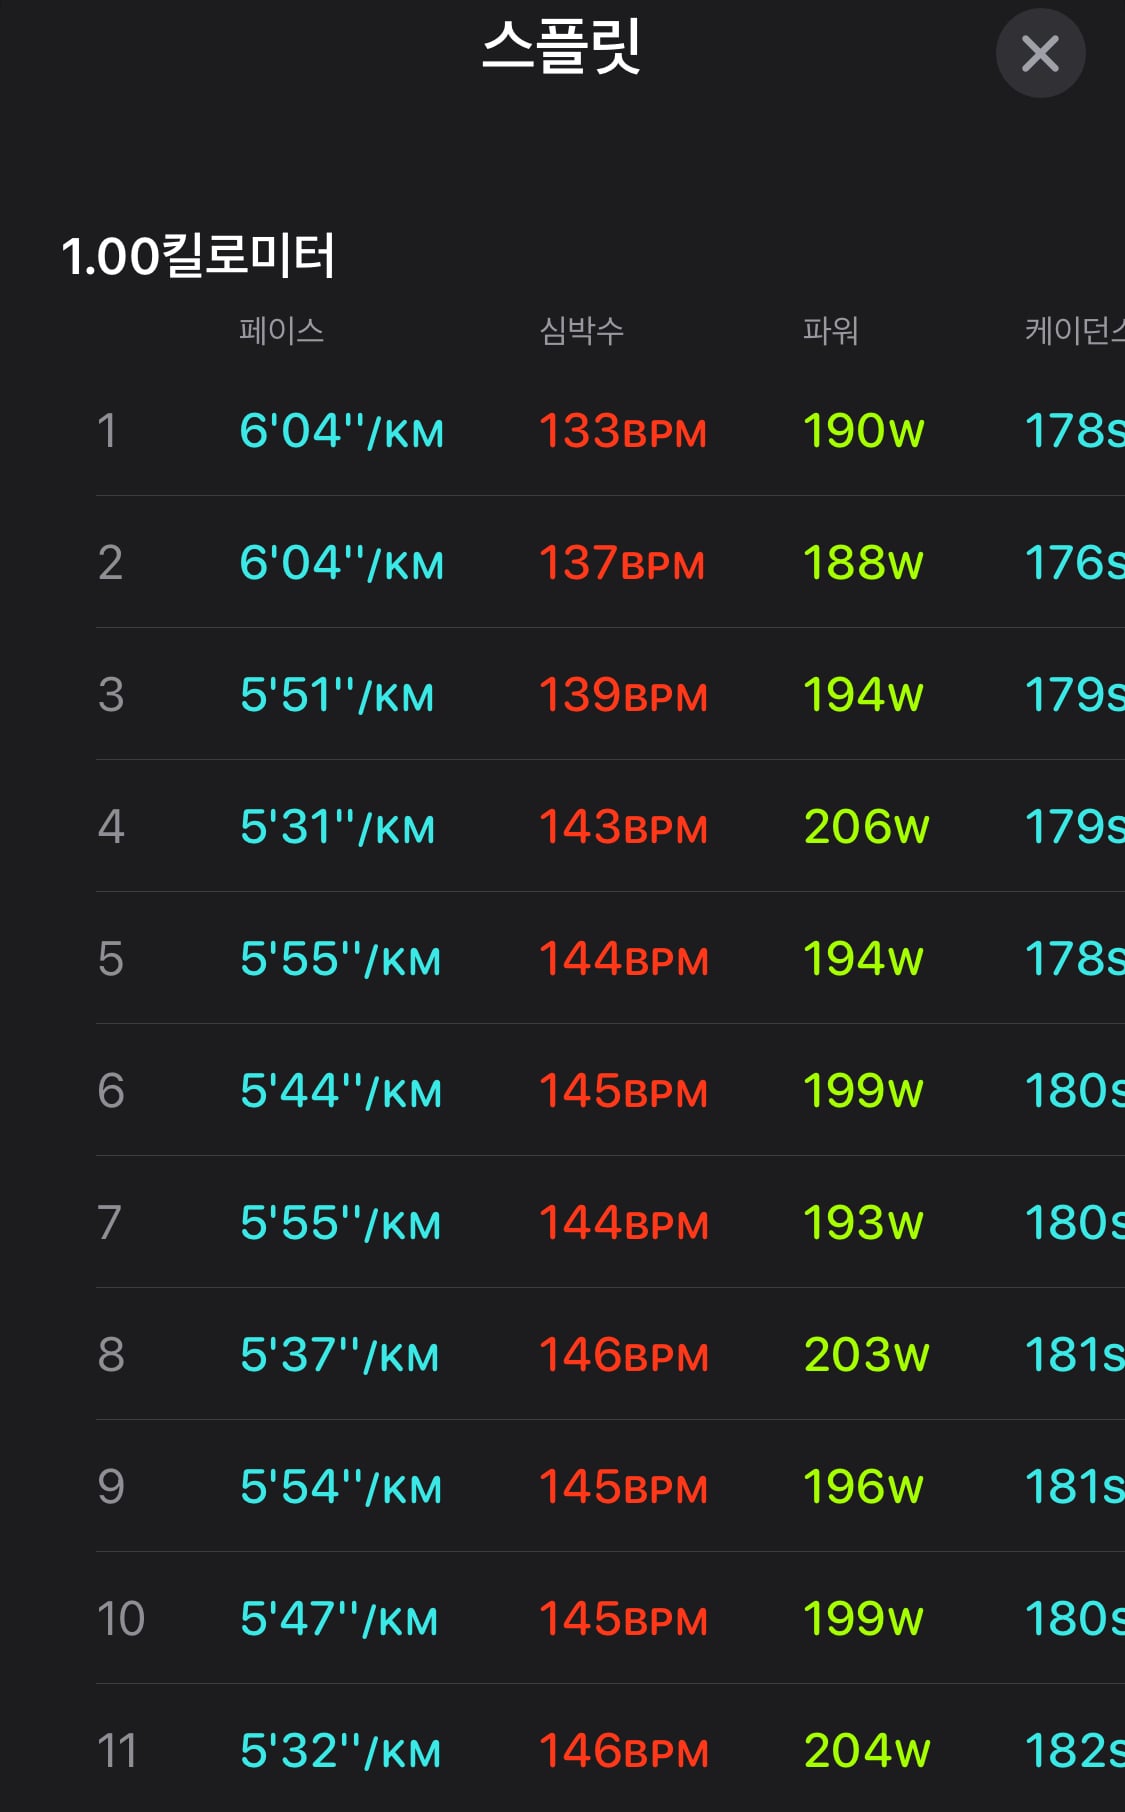Close the 스플릿 splits sheet
The image size is (1125, 1812).
(1040, 53)
